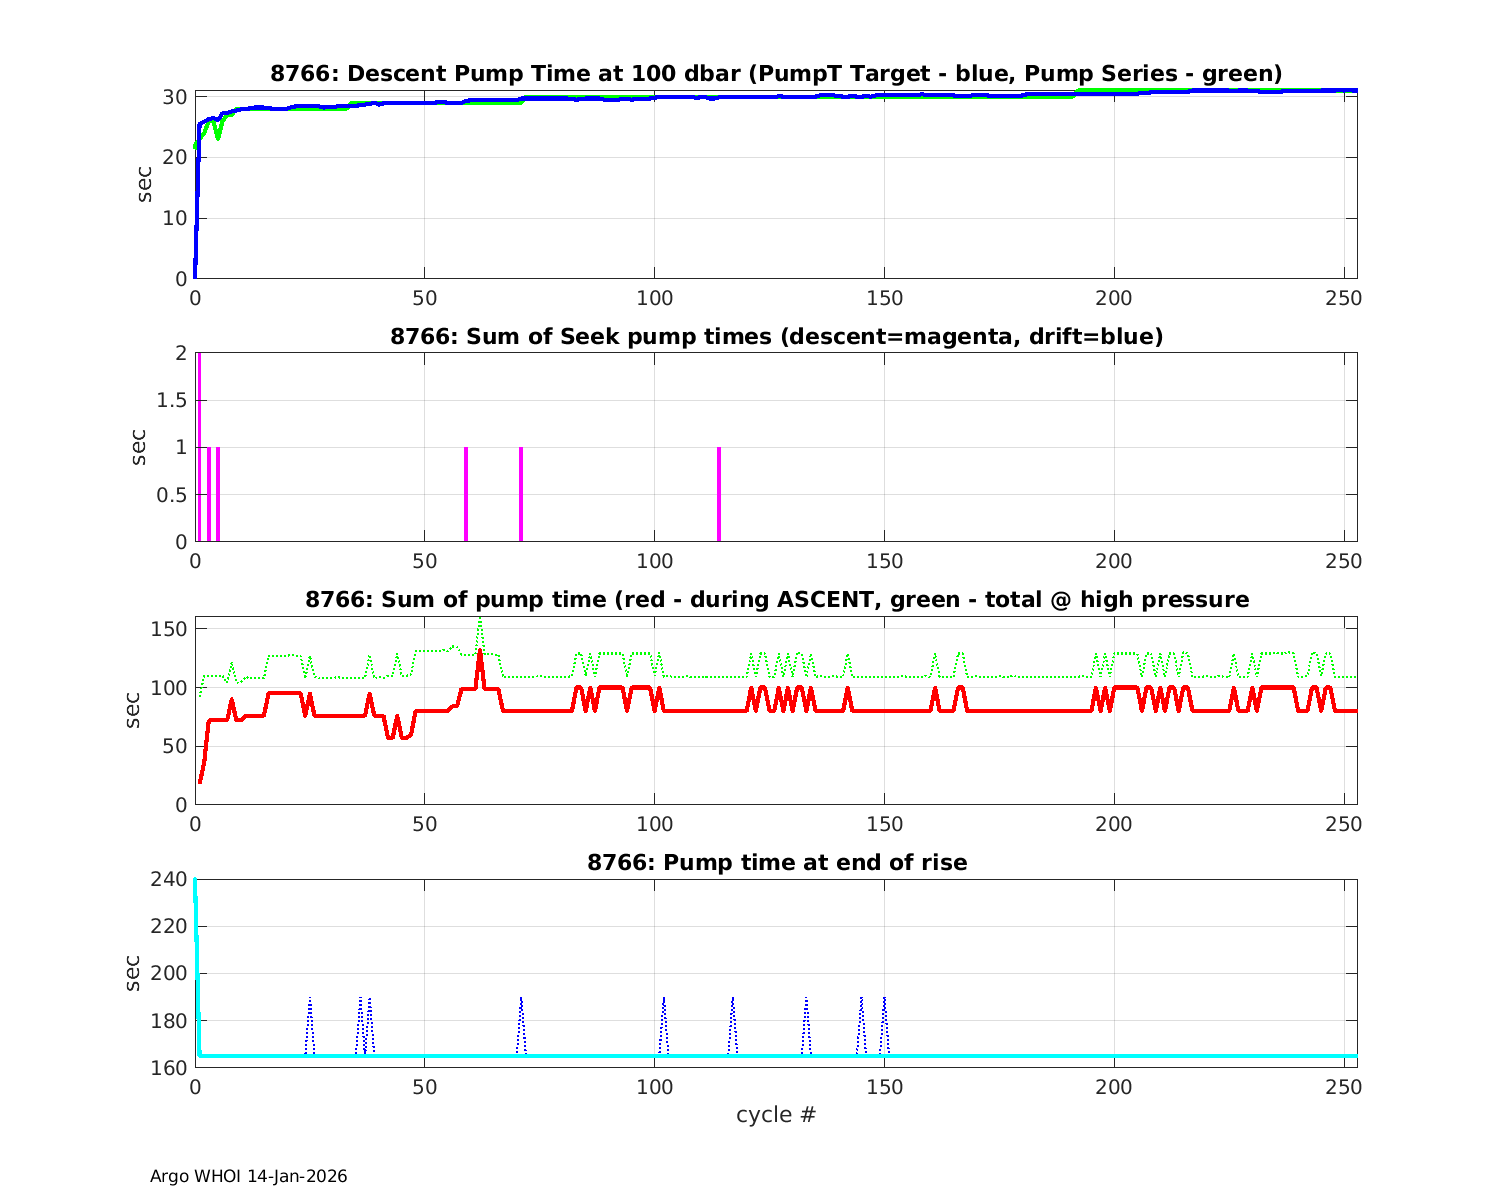Click the Argo WHOI 14-Jan-2026 footer text
The width and height of the screenshot is (1500, 1200).
coord(248,1176)
